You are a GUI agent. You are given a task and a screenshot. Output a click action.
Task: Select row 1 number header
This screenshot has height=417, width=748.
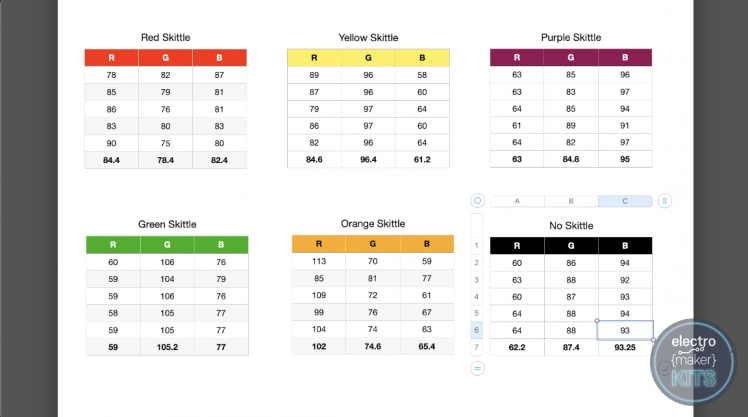[477, 245]
